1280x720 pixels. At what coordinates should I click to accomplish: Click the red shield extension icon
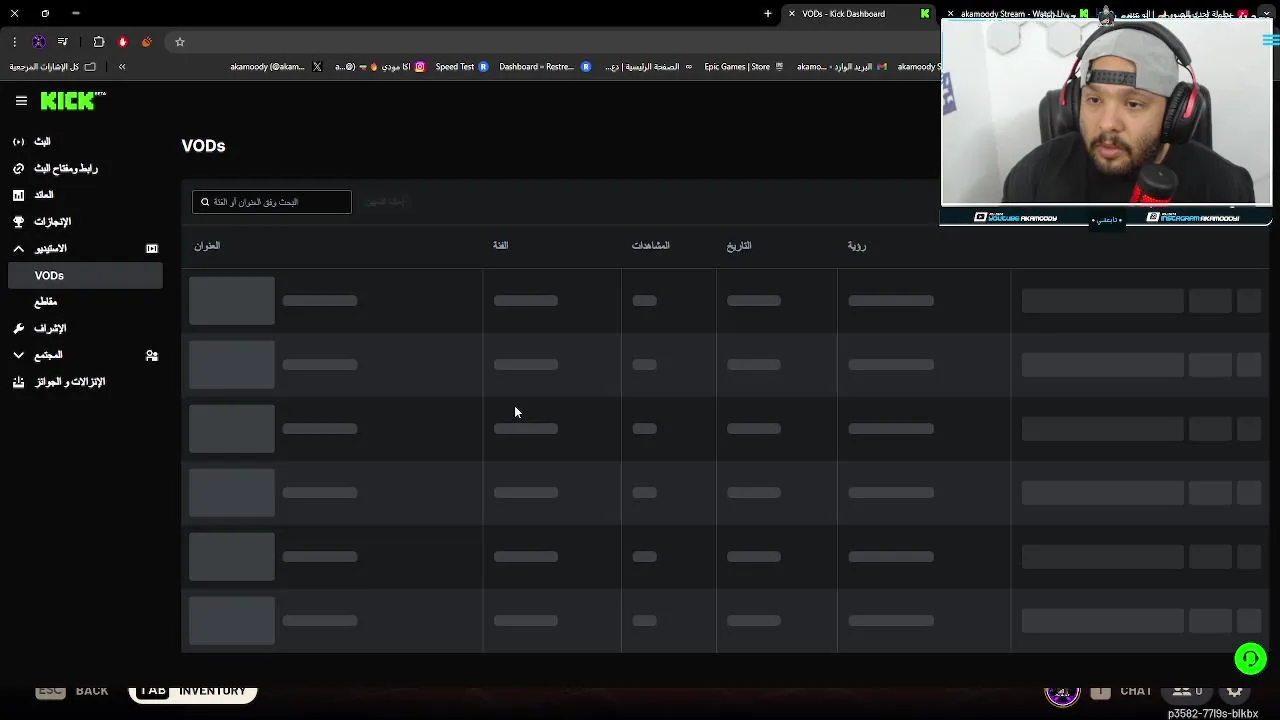click(123, 42)
